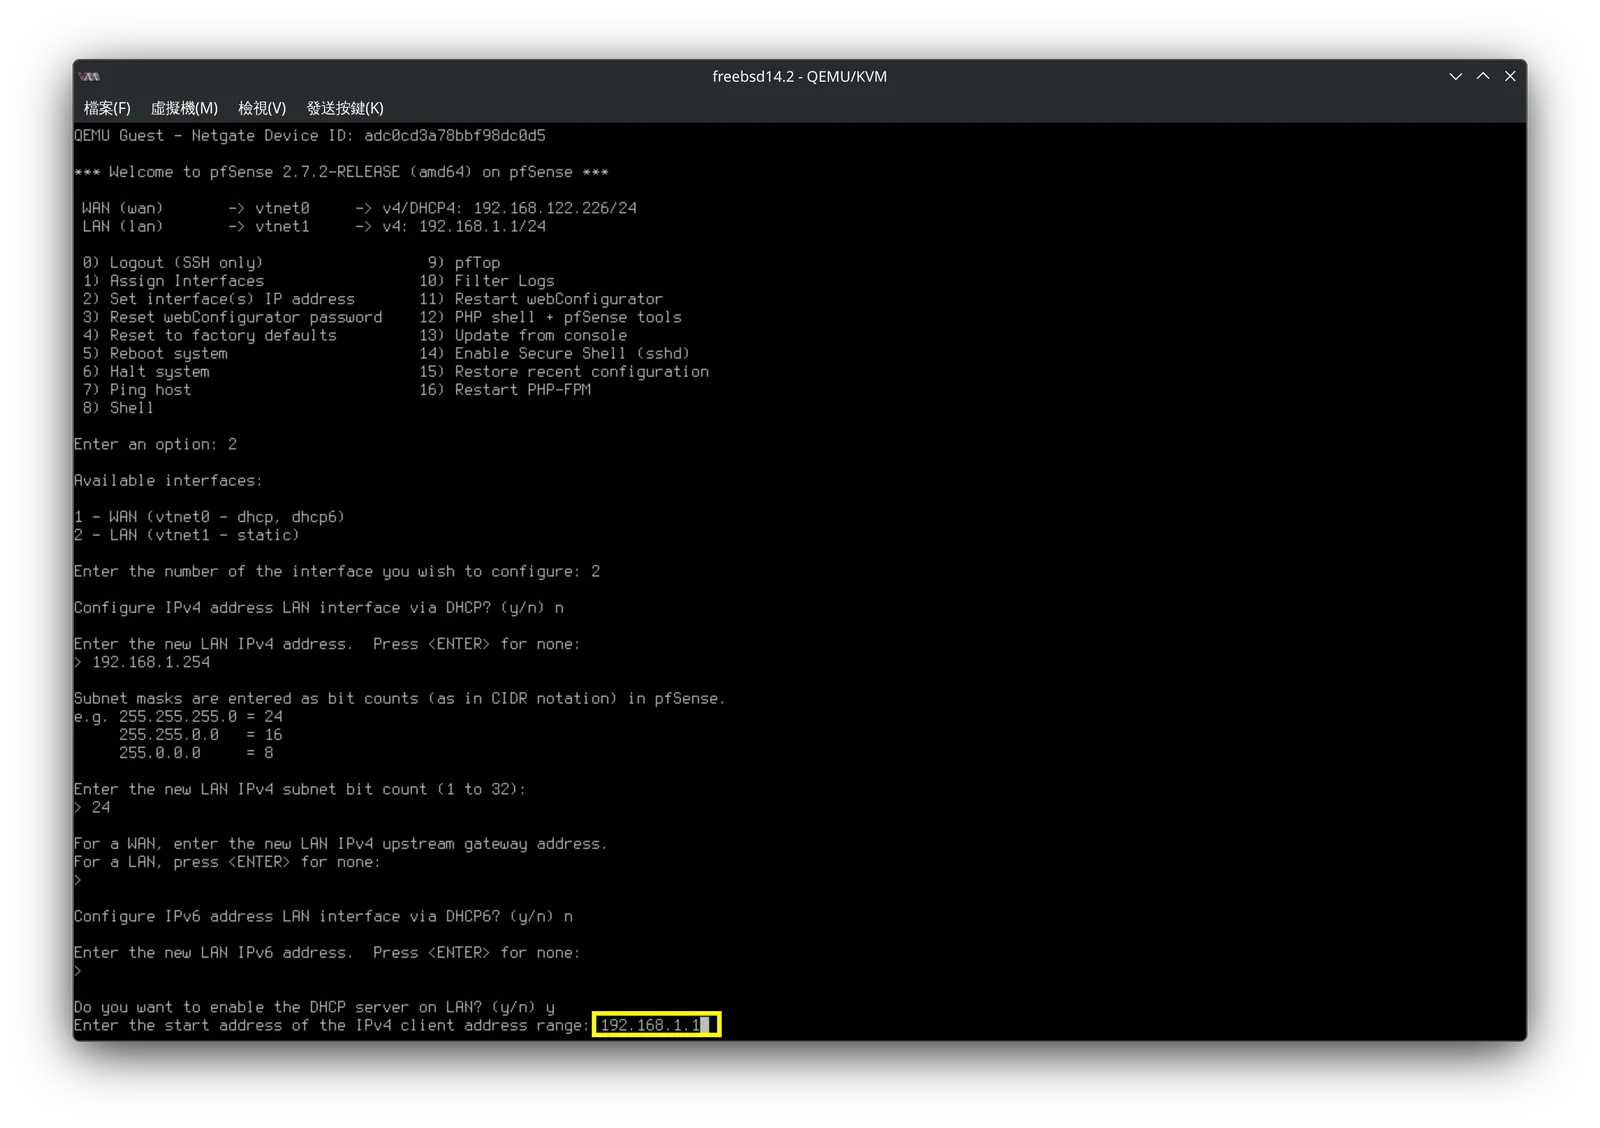Open the 虛擬機(M) menu
Viewport: 1600px width, 1128px height.
point(184,108)
